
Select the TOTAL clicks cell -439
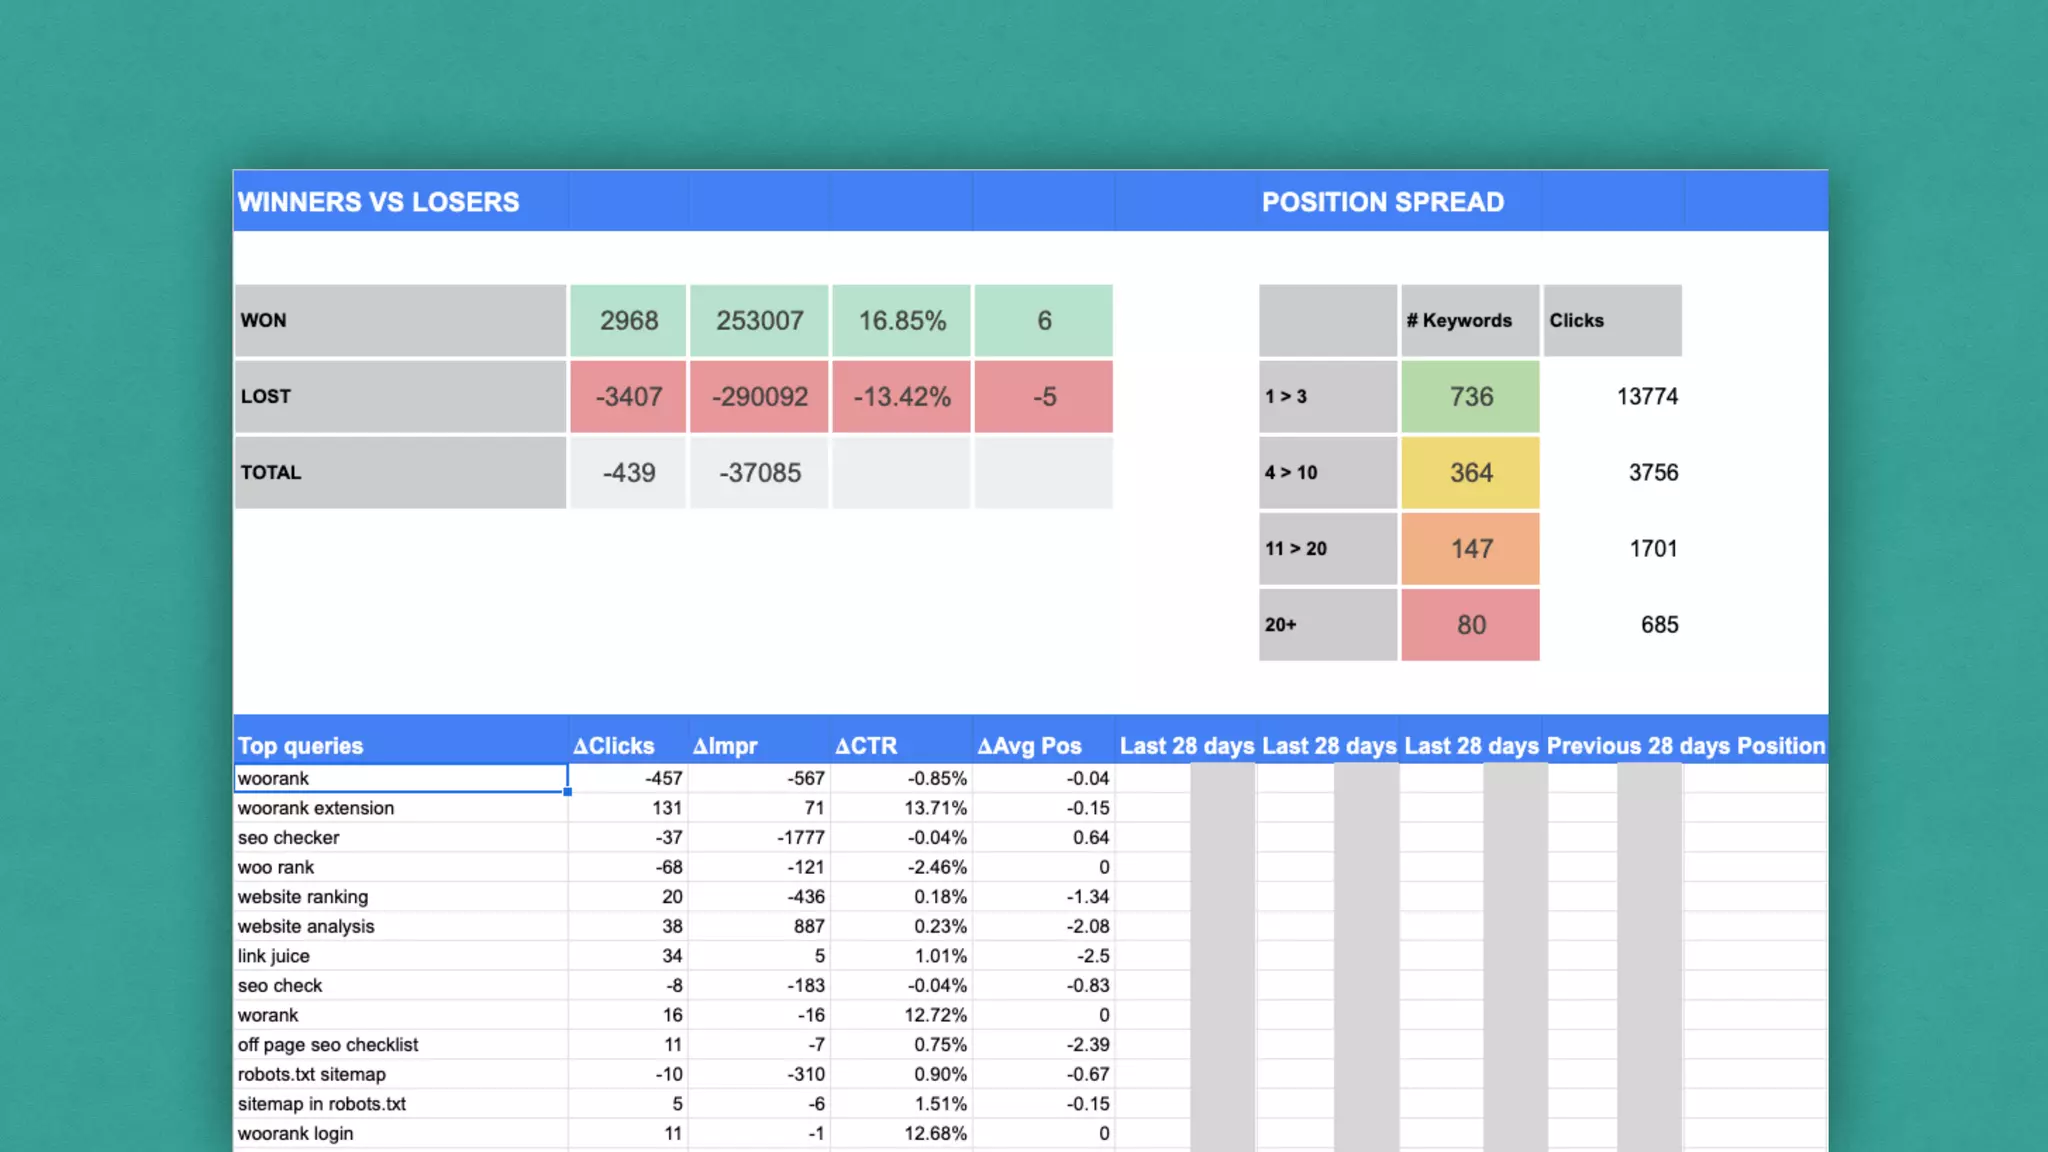pos(628,473)
